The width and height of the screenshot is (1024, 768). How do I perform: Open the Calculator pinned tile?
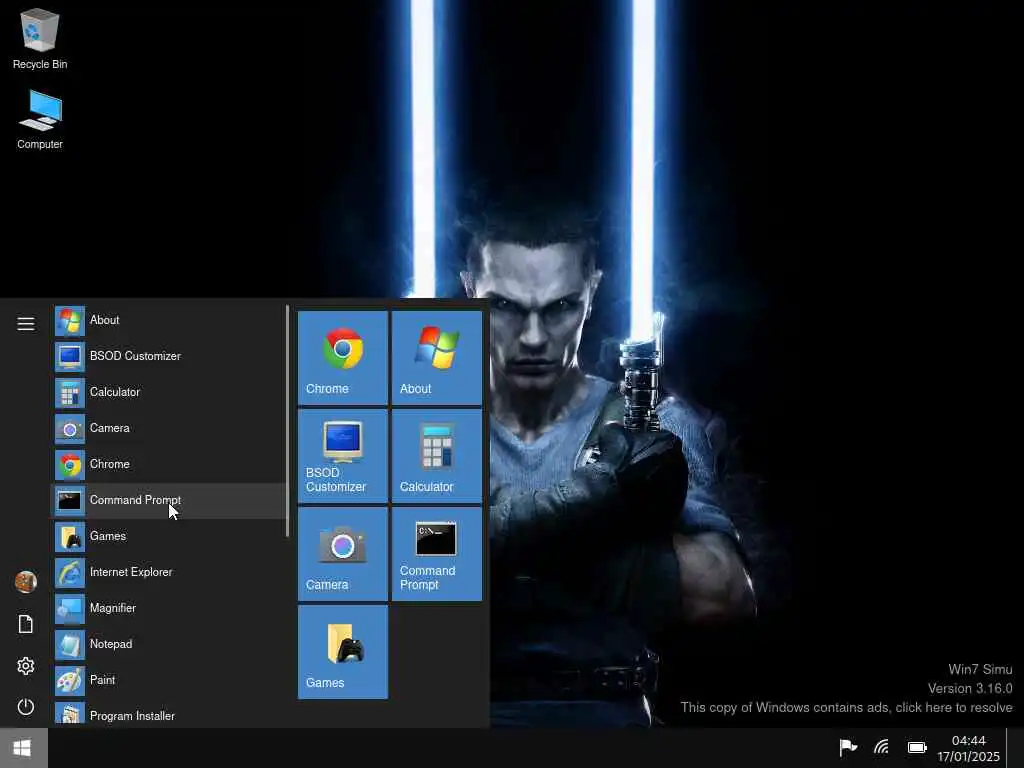point(437,456)
